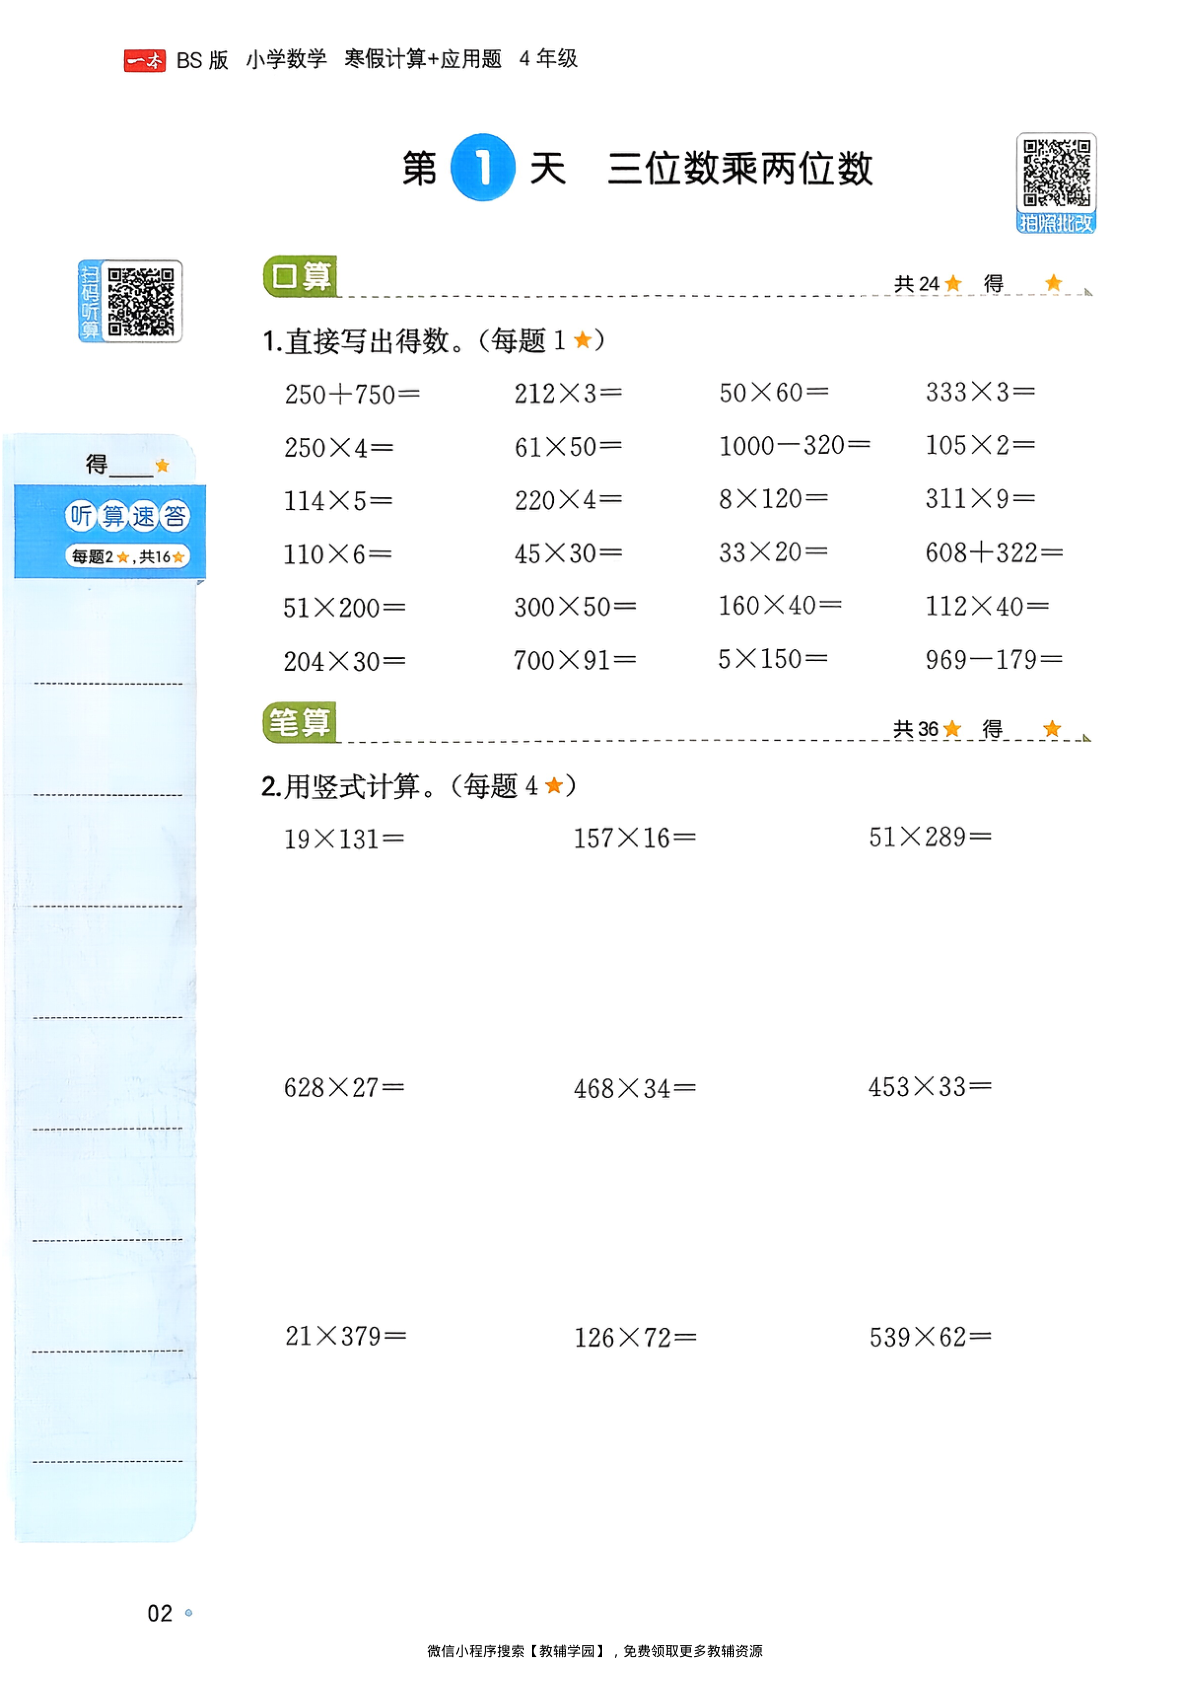This screenshot has width=1190, height=1682.
Task: Click the problem 110×6=
Action: pos(338,554)
